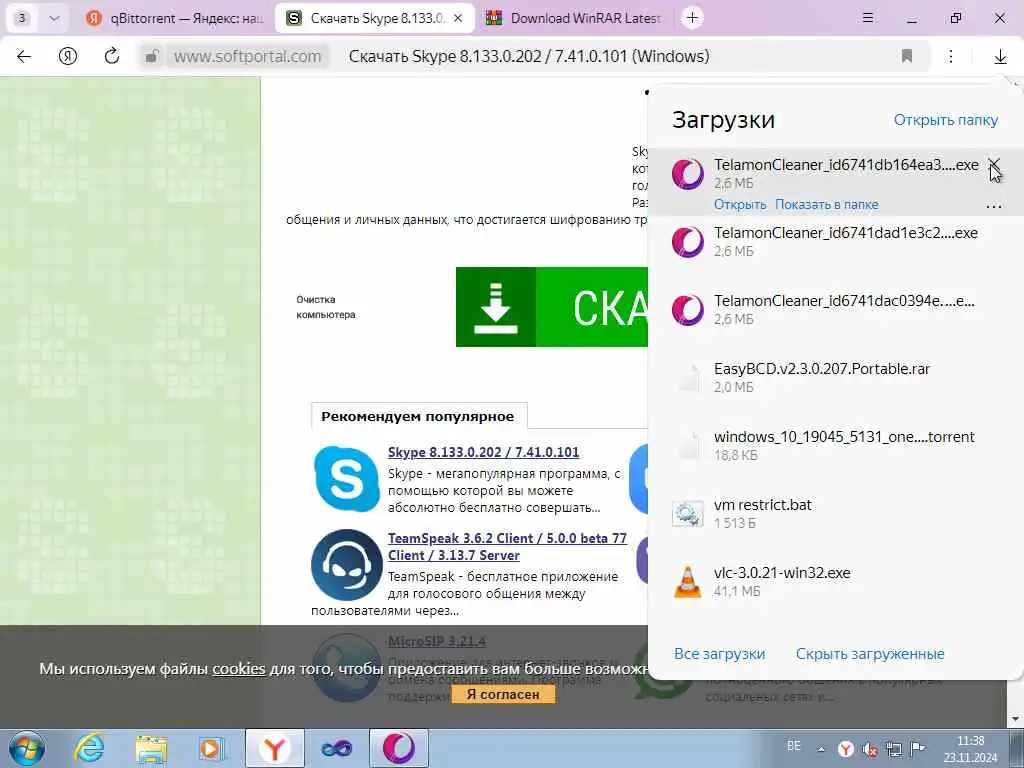
Task: Close the Skype download tab
Action: point(458,18)
